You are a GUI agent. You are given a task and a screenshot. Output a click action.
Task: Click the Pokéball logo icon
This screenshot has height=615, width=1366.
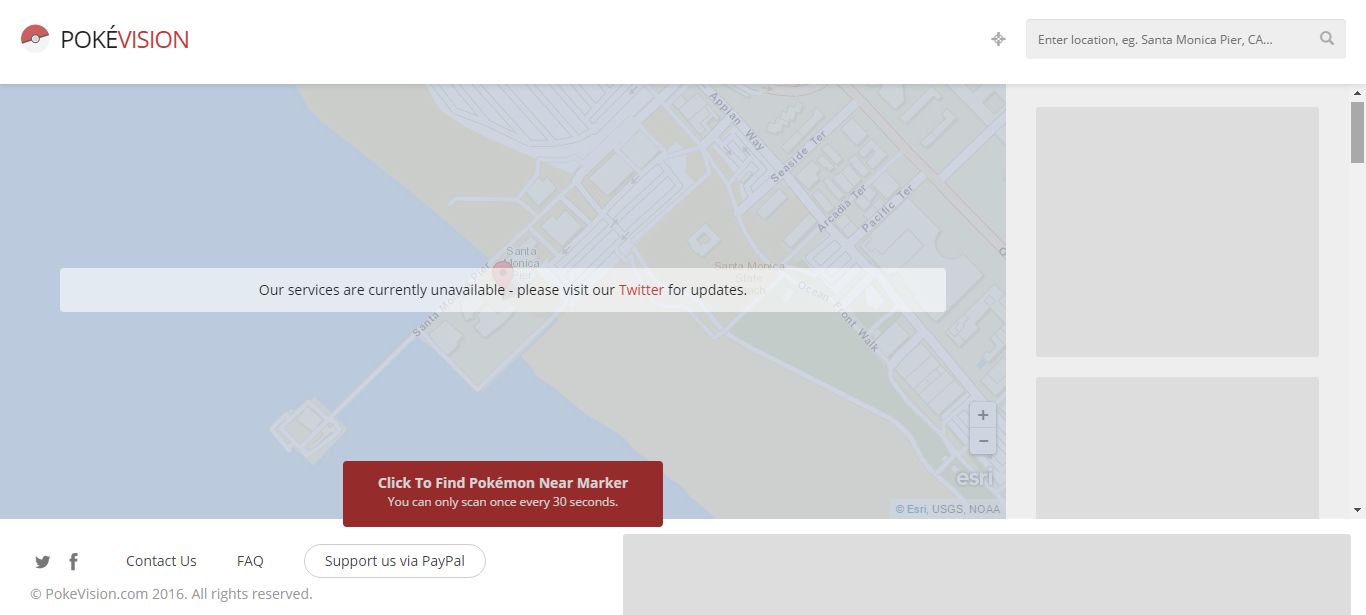point(35,39)
